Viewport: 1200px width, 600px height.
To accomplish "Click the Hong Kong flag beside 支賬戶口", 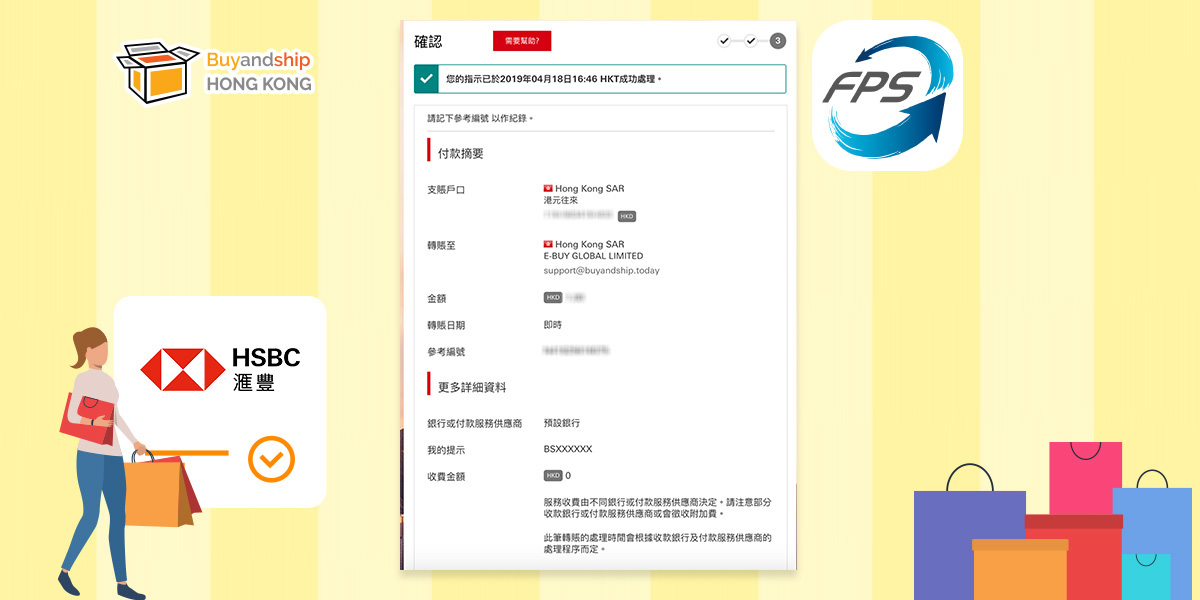I will [548, 188].
